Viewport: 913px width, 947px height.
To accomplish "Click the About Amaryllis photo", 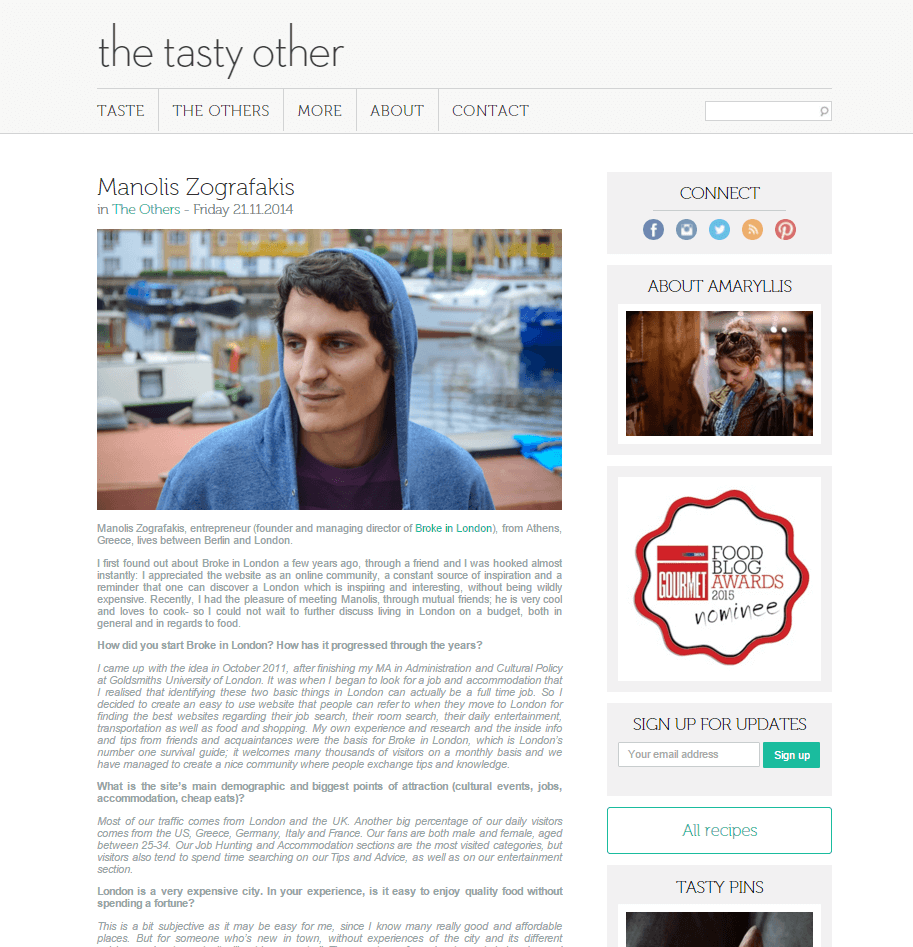I will 719,373.
